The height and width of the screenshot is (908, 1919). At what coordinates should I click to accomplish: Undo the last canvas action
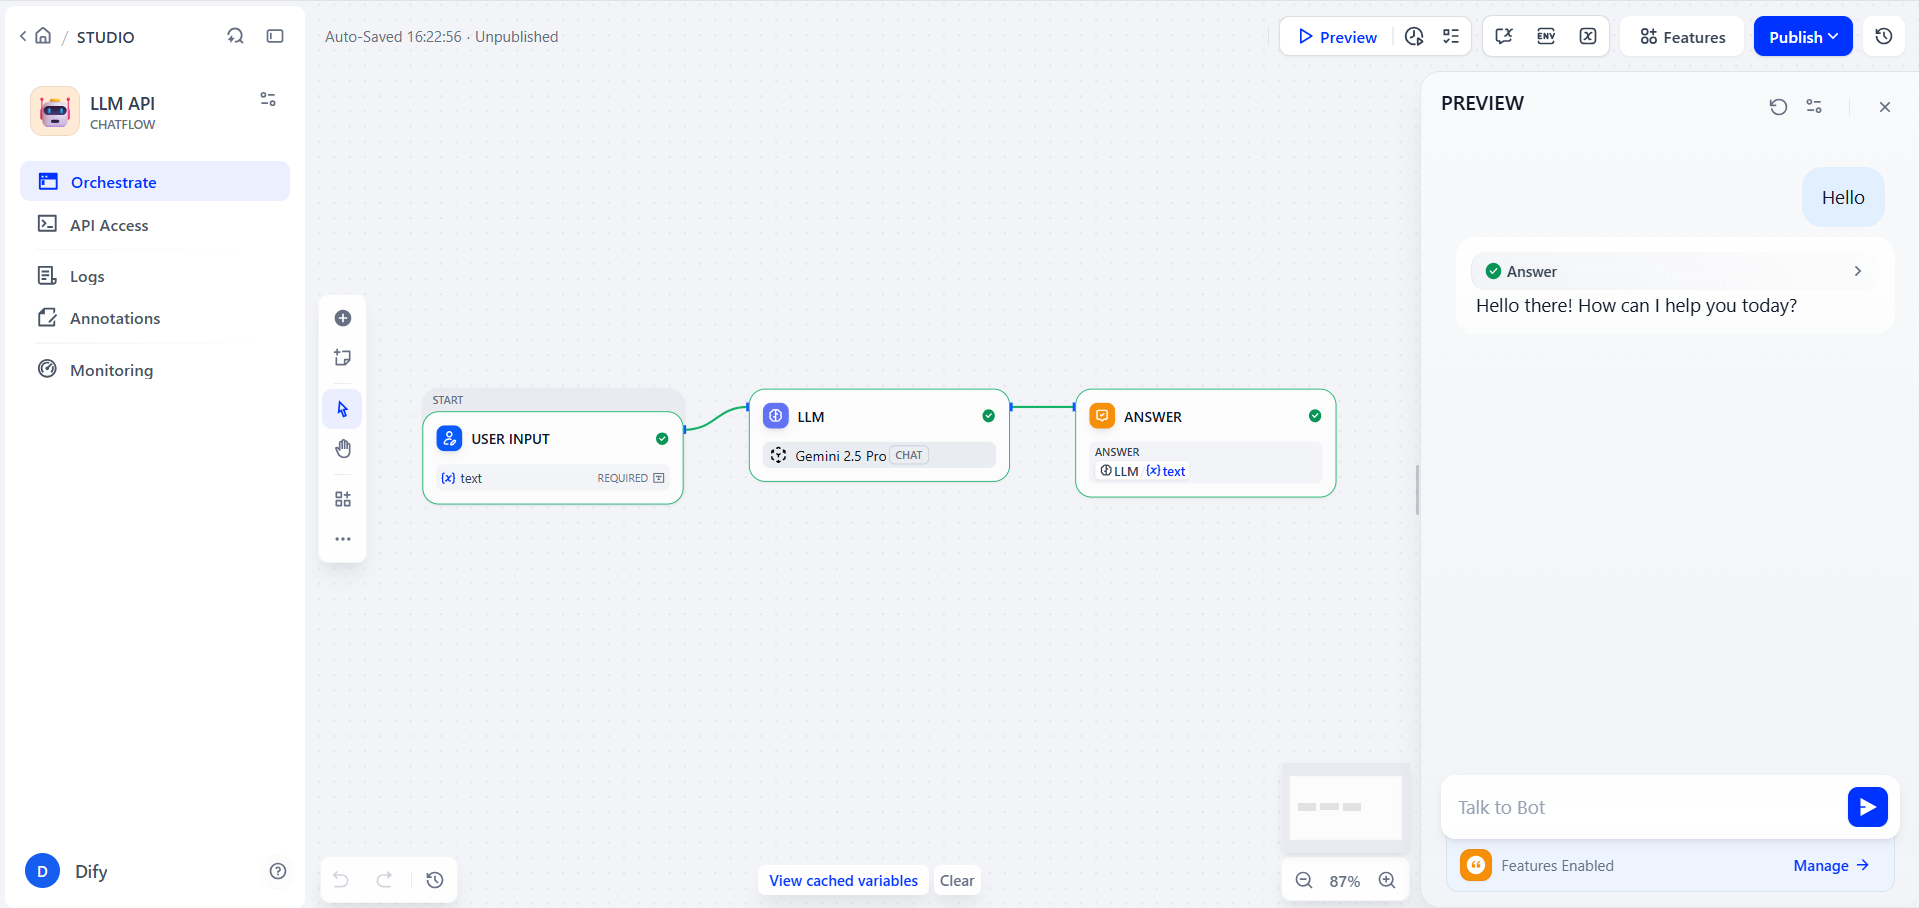coord(341,880)
